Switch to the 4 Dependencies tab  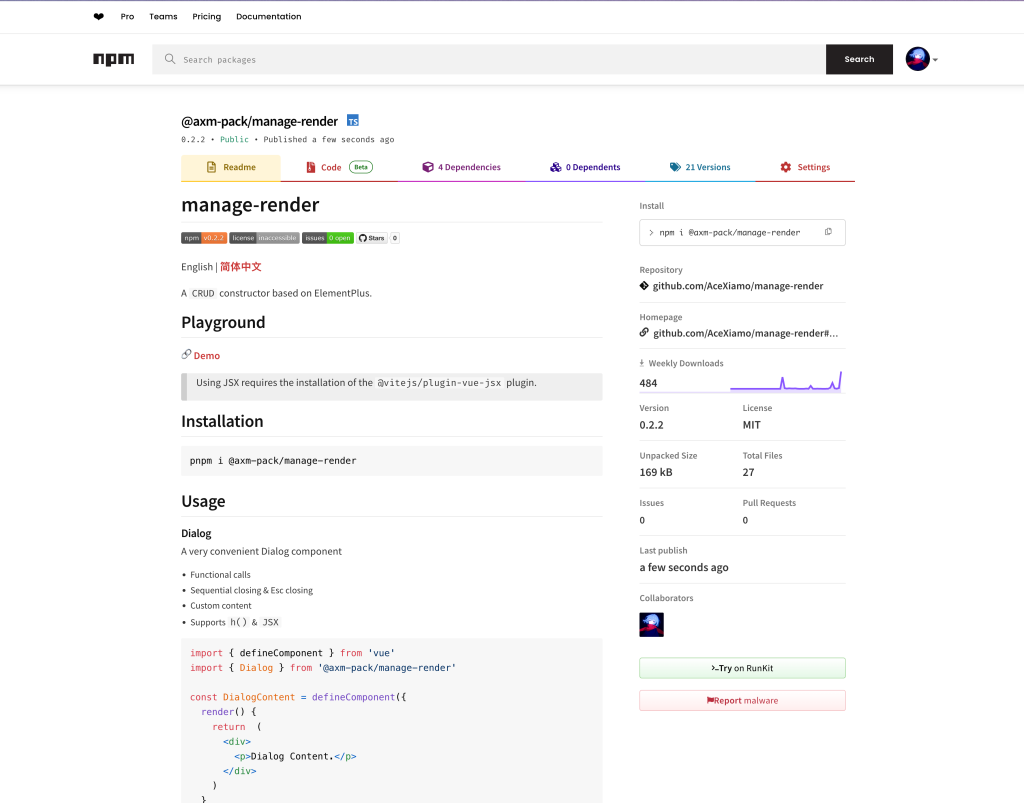461,167
